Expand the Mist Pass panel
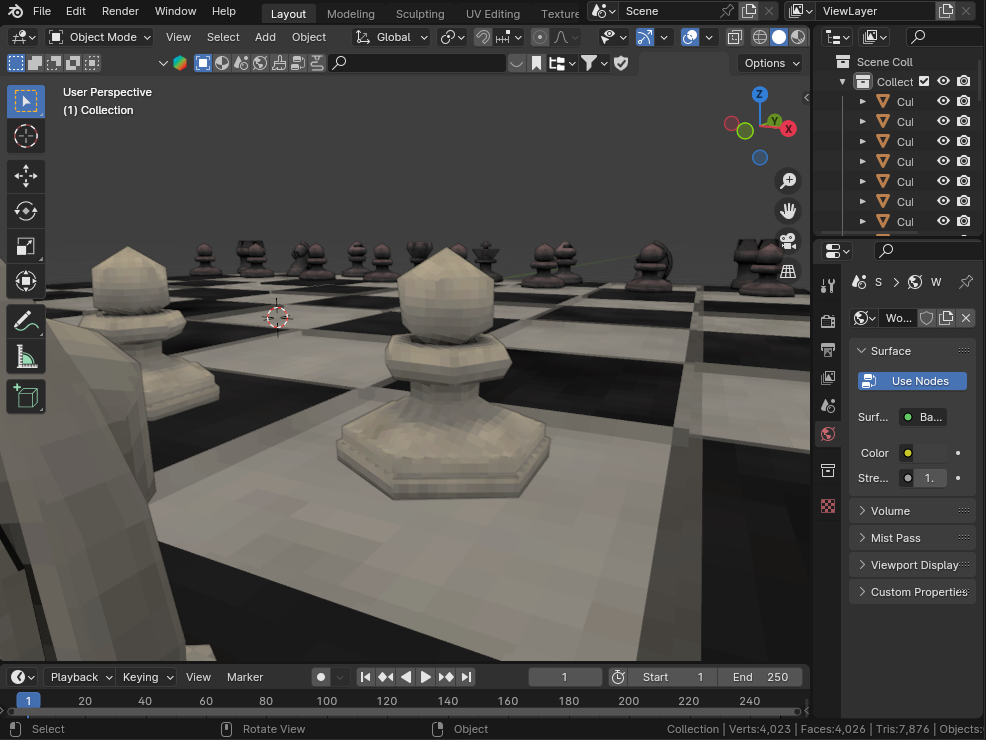 pos(895,538)
